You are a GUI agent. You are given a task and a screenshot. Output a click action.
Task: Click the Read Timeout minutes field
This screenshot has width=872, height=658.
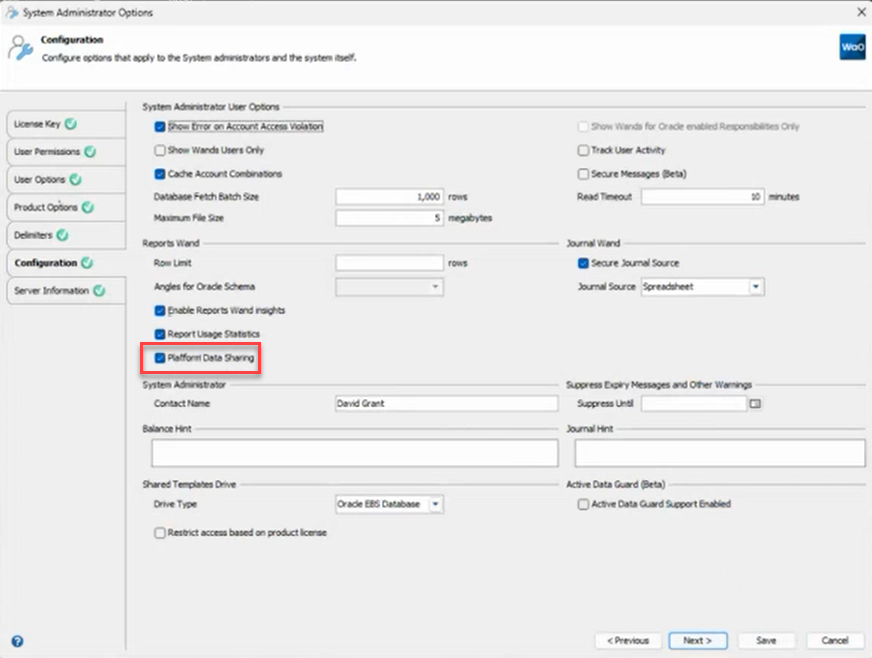(702, 196)
